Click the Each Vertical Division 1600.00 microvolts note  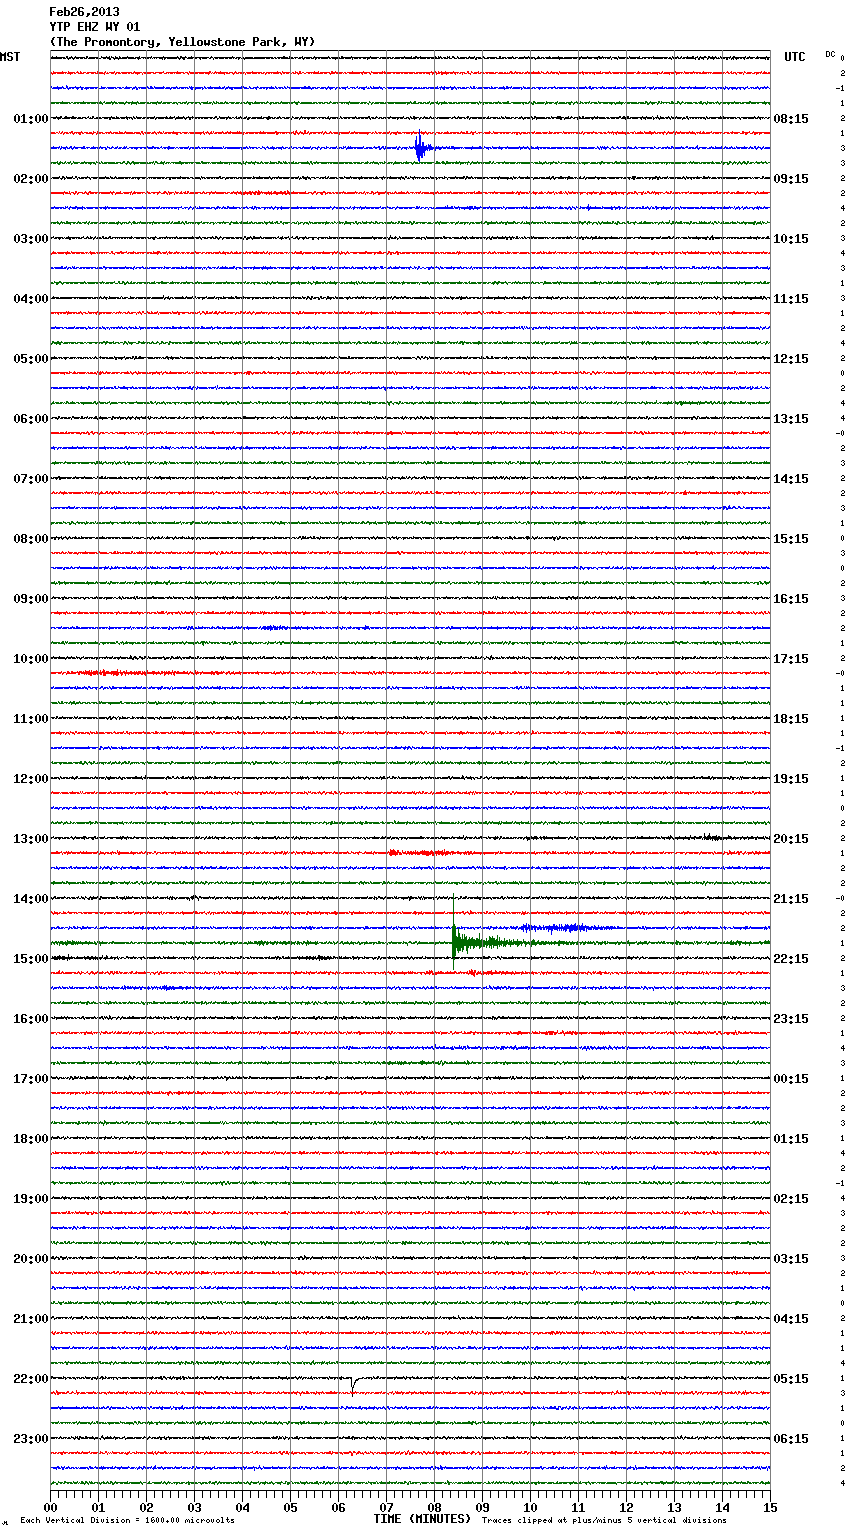pyautogui.click(x=127, y=1521)
